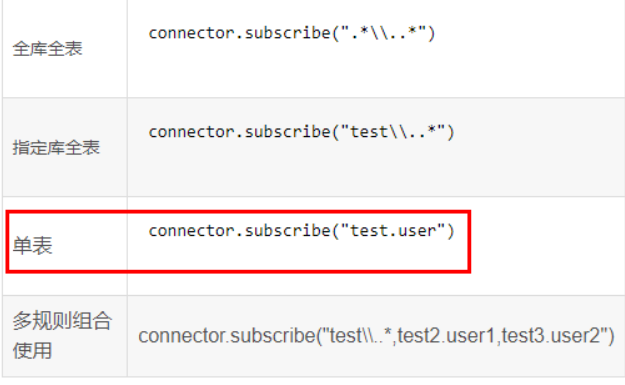Click the ".*\\..*" regex string
The width and height of the screenshot is (625, 385).
383,33
